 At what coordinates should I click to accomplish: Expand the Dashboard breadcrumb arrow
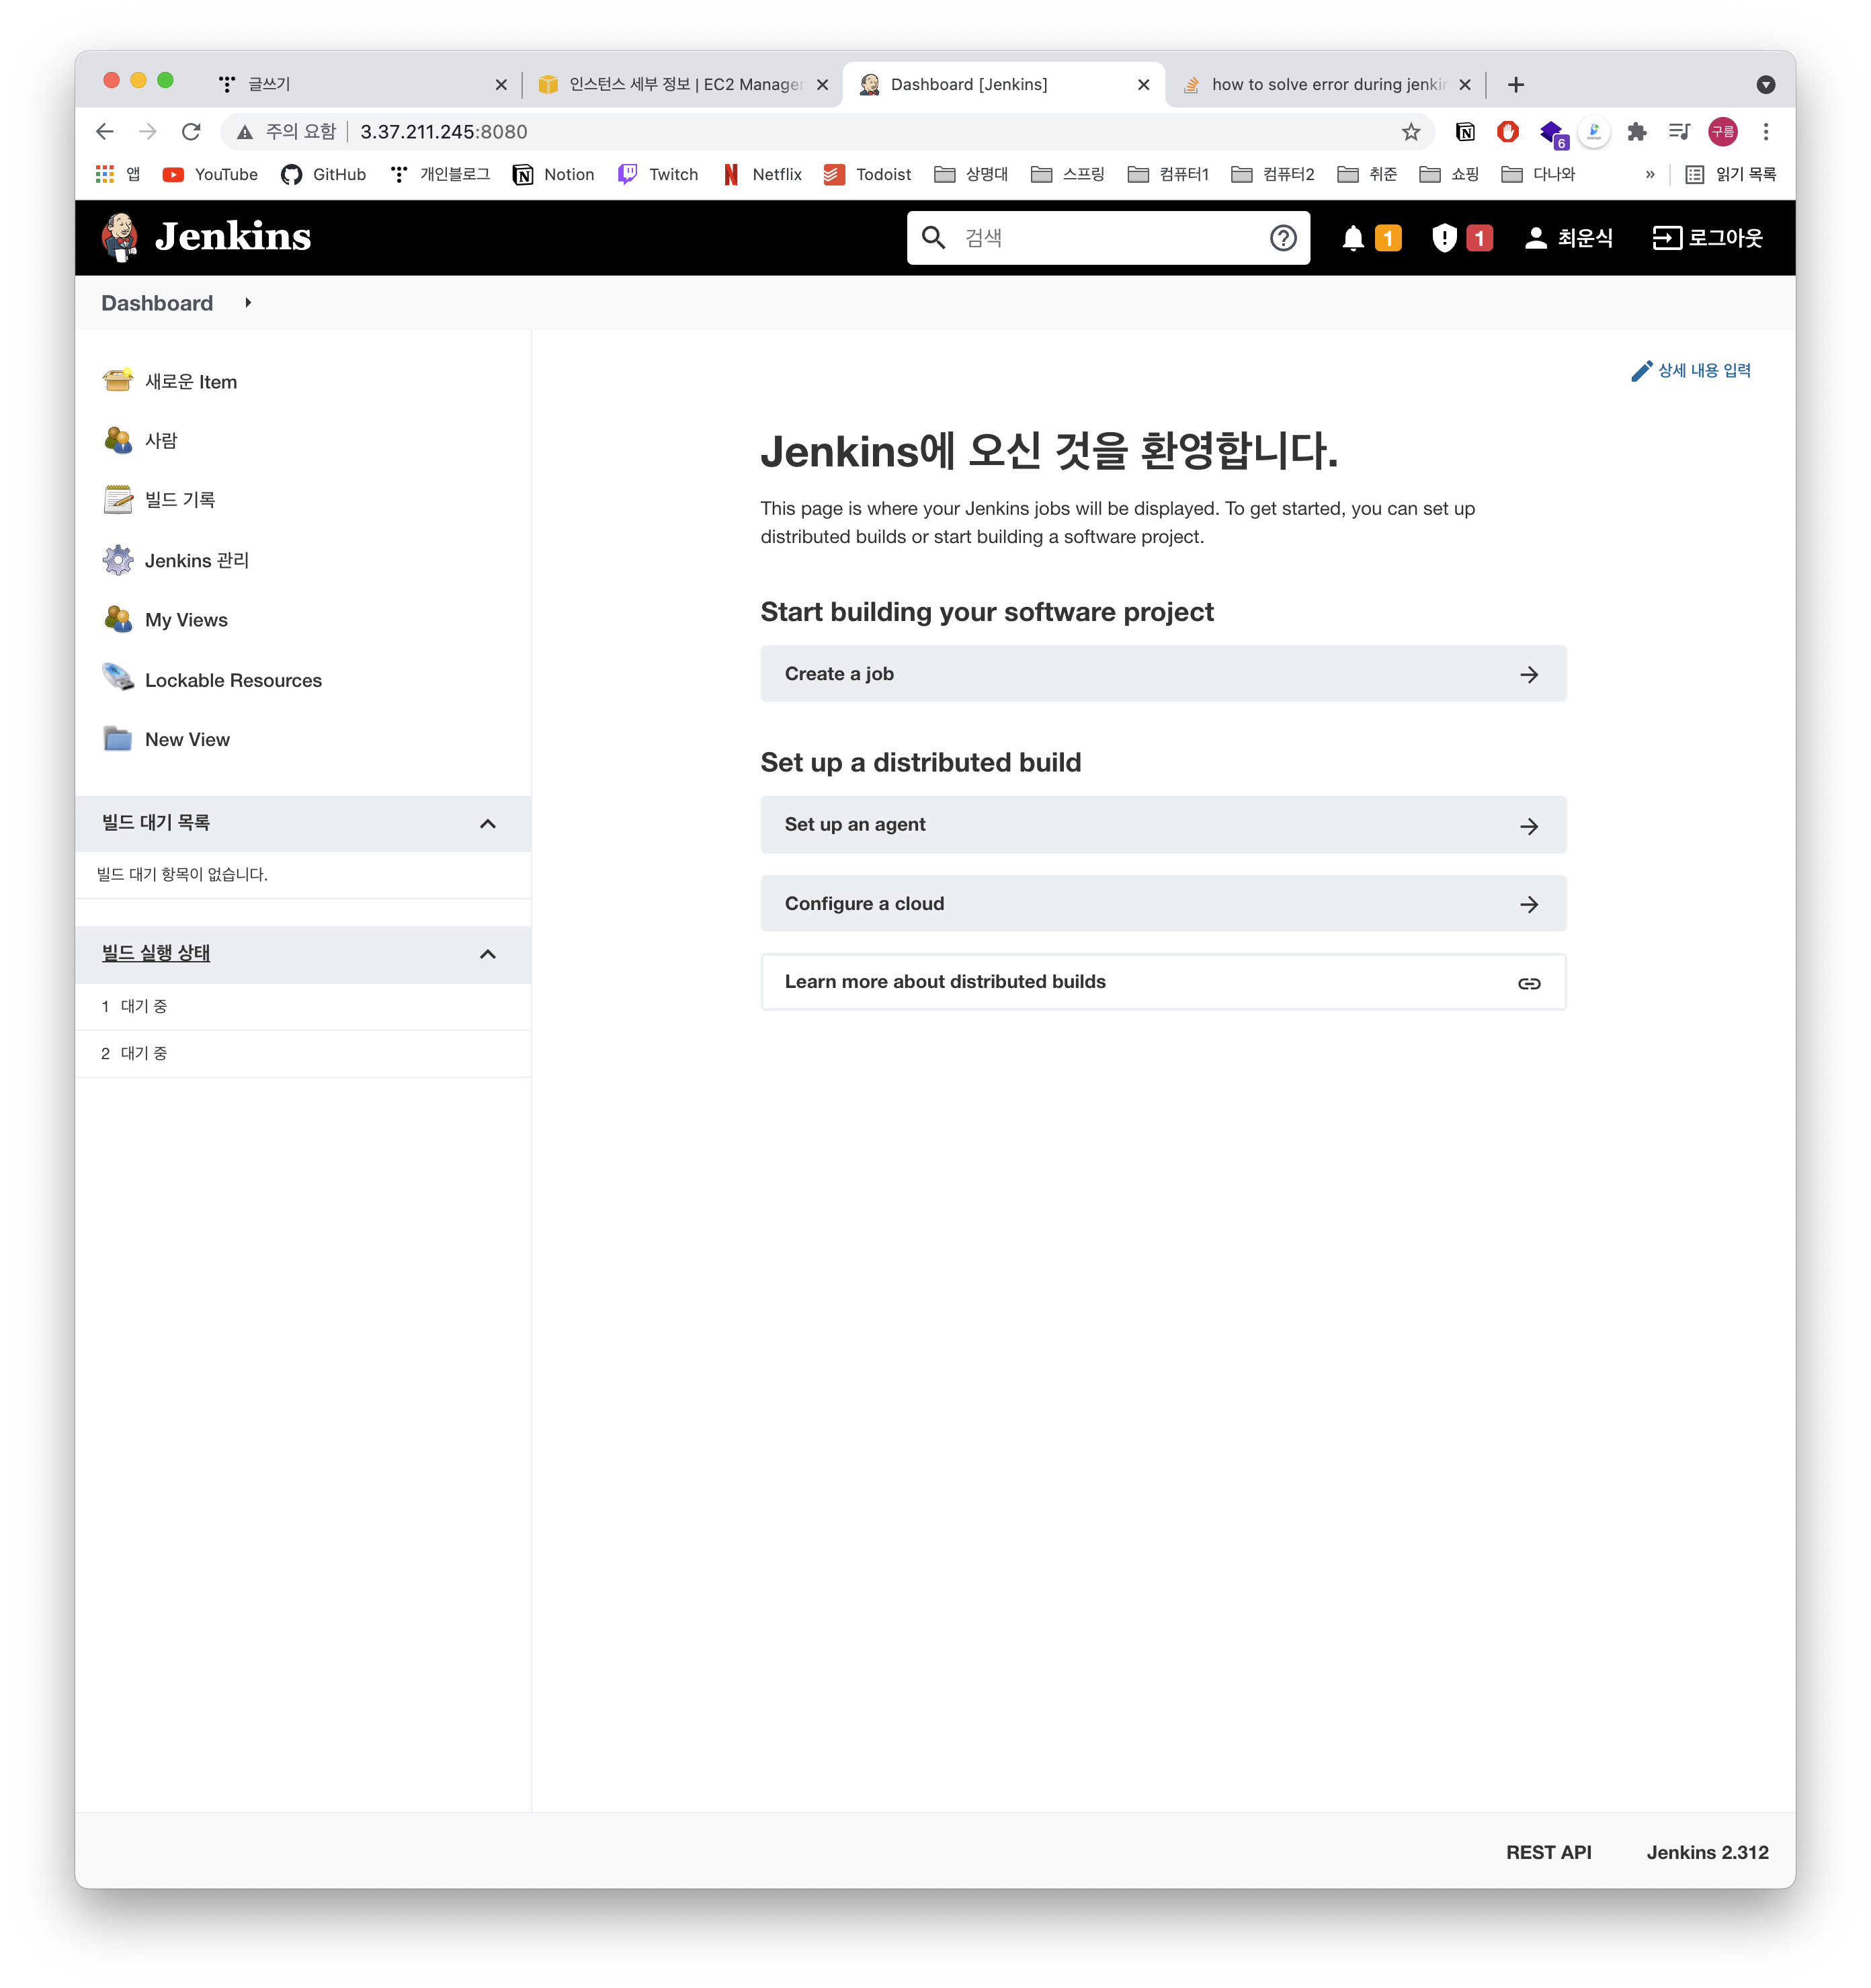(x=248, y=303)
